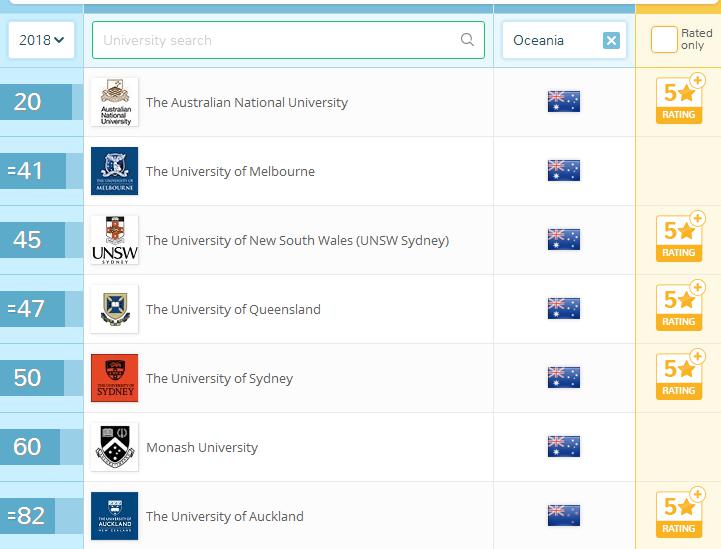Click the University of Sydney red logo
Image resolution: width=721 pixels, height=549 pixels.
[x=114, y=378]
